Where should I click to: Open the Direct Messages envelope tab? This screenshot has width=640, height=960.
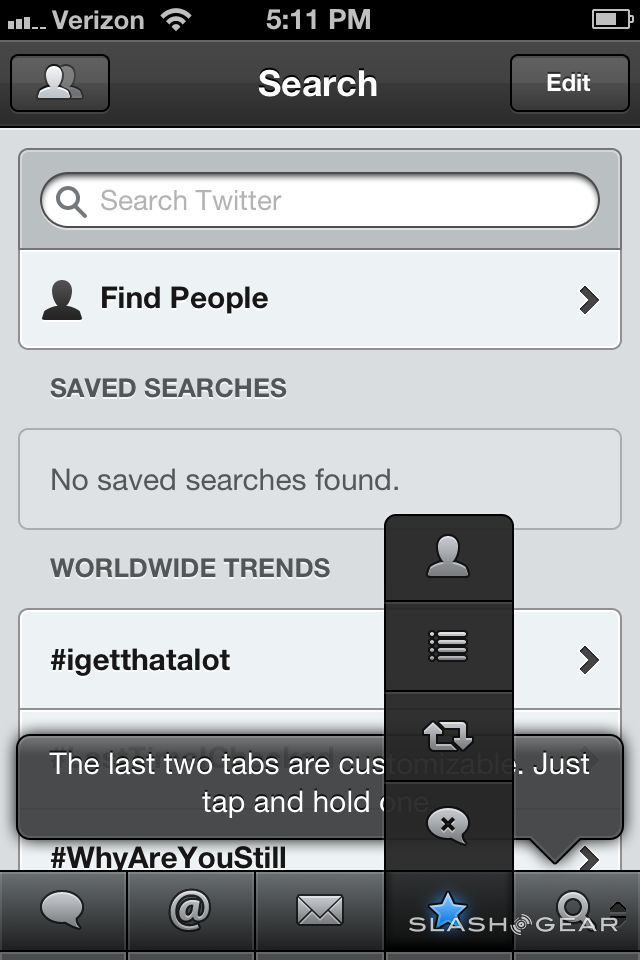320,910
